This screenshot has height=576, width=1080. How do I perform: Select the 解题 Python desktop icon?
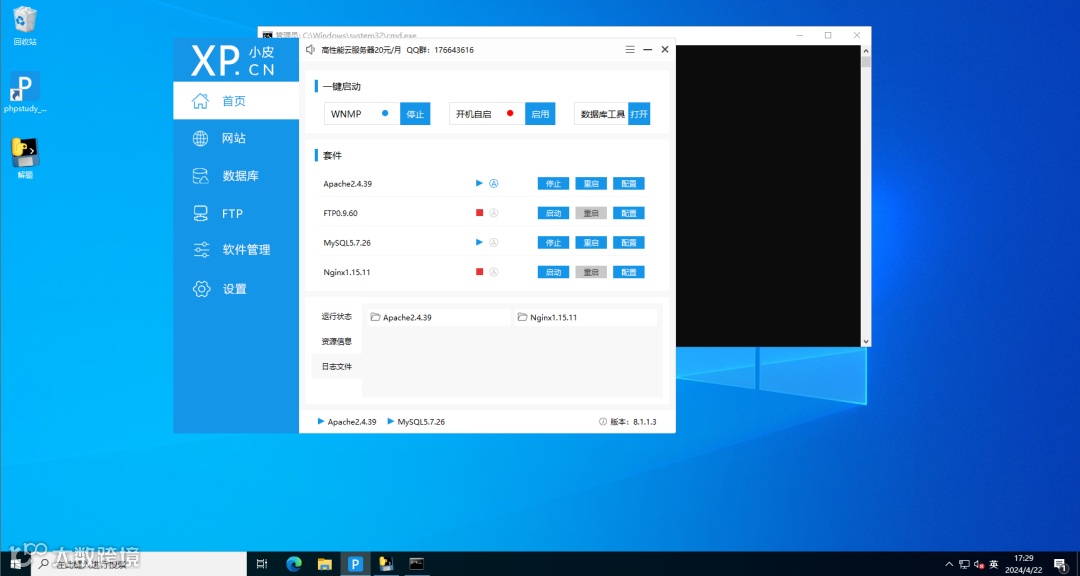click(x=25, y=158)
